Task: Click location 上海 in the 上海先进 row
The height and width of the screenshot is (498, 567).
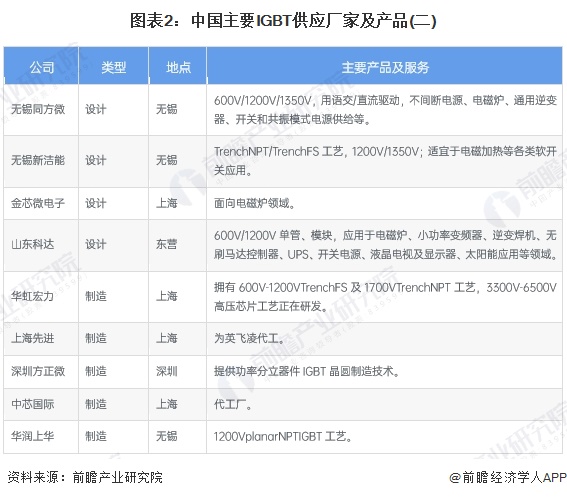Action: point(167,338)
